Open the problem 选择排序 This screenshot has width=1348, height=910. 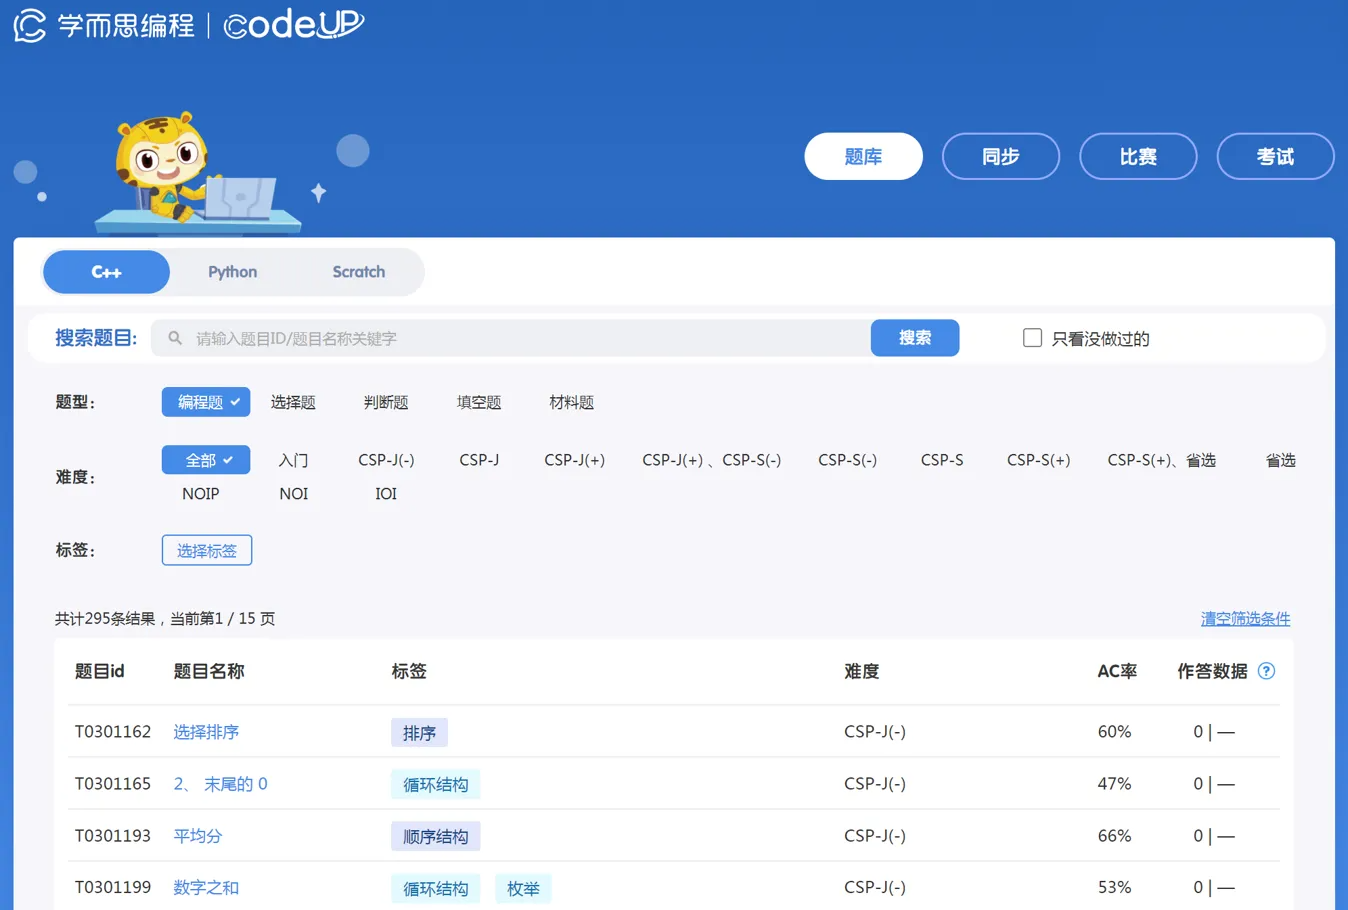click(x=206, y=732)
